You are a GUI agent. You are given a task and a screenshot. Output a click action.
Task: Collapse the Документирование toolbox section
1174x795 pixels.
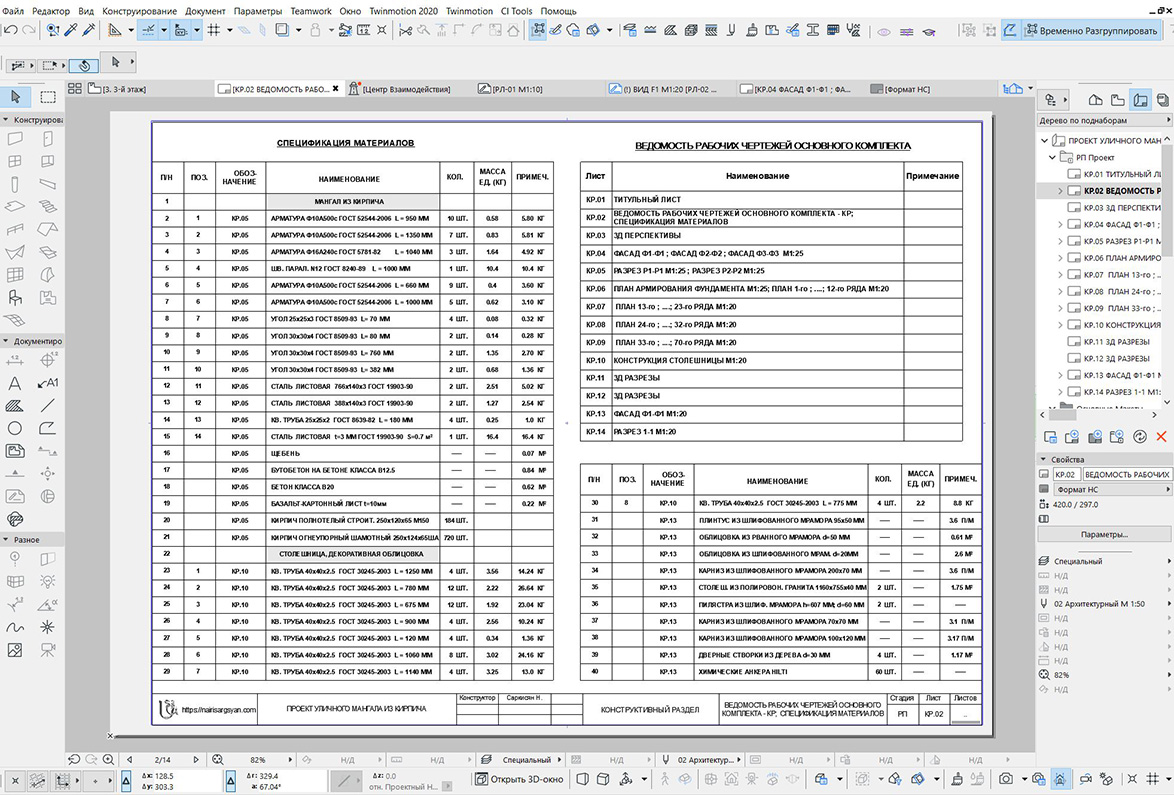pyautogui.click(x=6, y=341)
